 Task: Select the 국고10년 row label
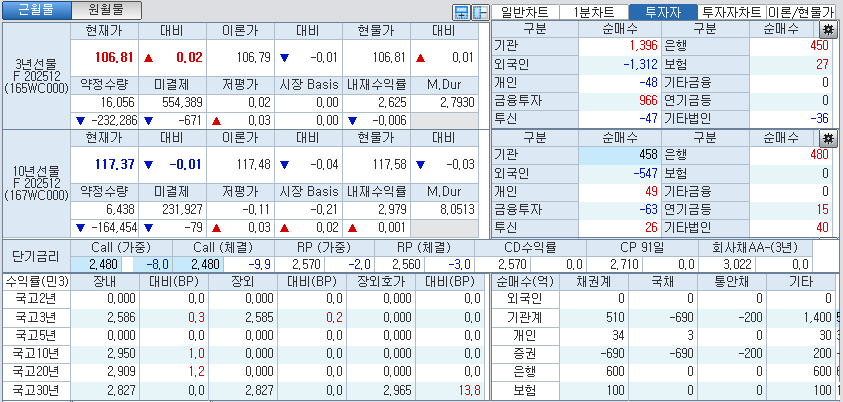(x=36, y=354)
